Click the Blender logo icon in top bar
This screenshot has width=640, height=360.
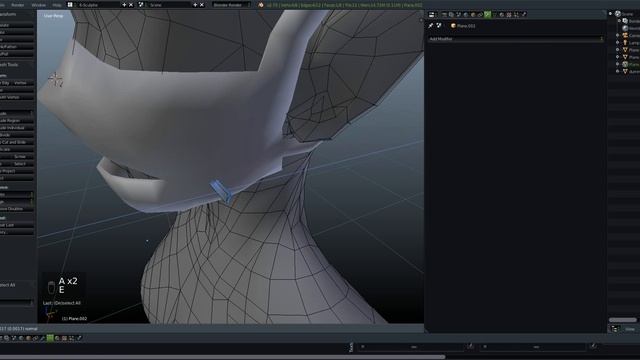point(261,5)
